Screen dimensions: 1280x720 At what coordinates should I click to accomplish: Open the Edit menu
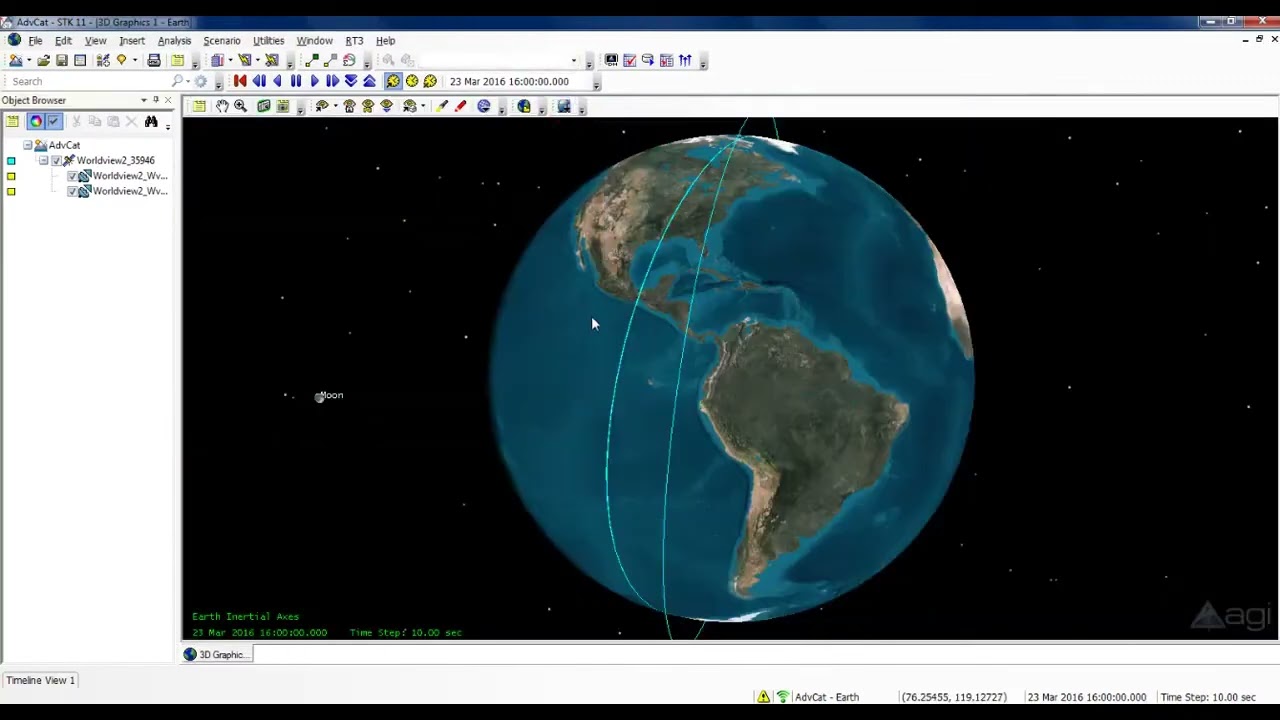(63, 41)
